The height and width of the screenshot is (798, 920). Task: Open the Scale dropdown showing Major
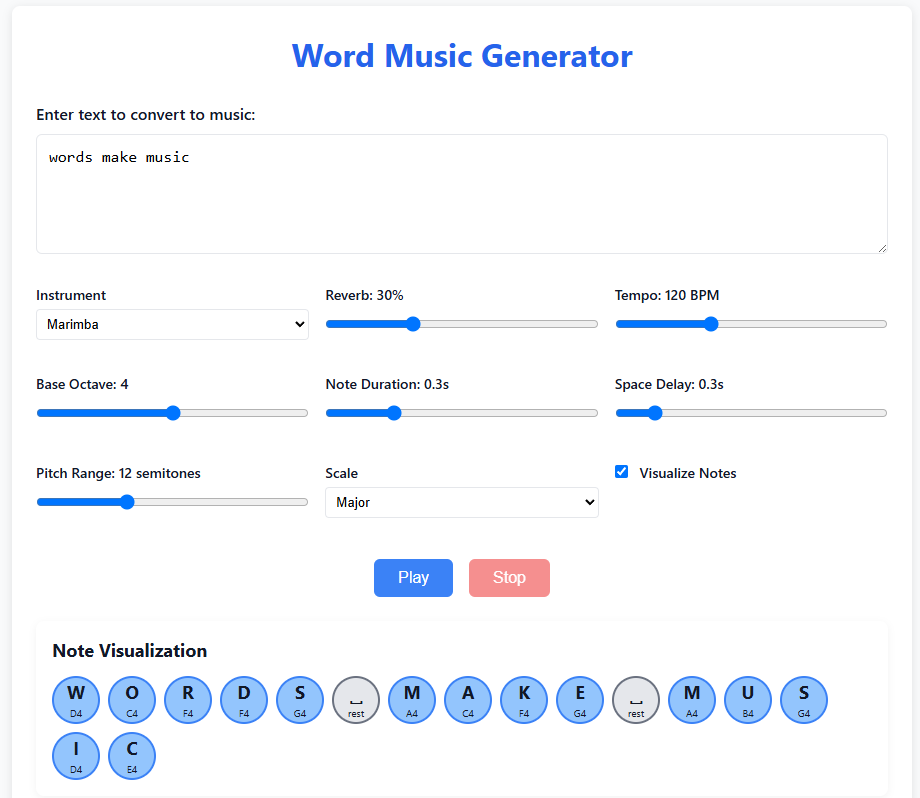point(462,502)
